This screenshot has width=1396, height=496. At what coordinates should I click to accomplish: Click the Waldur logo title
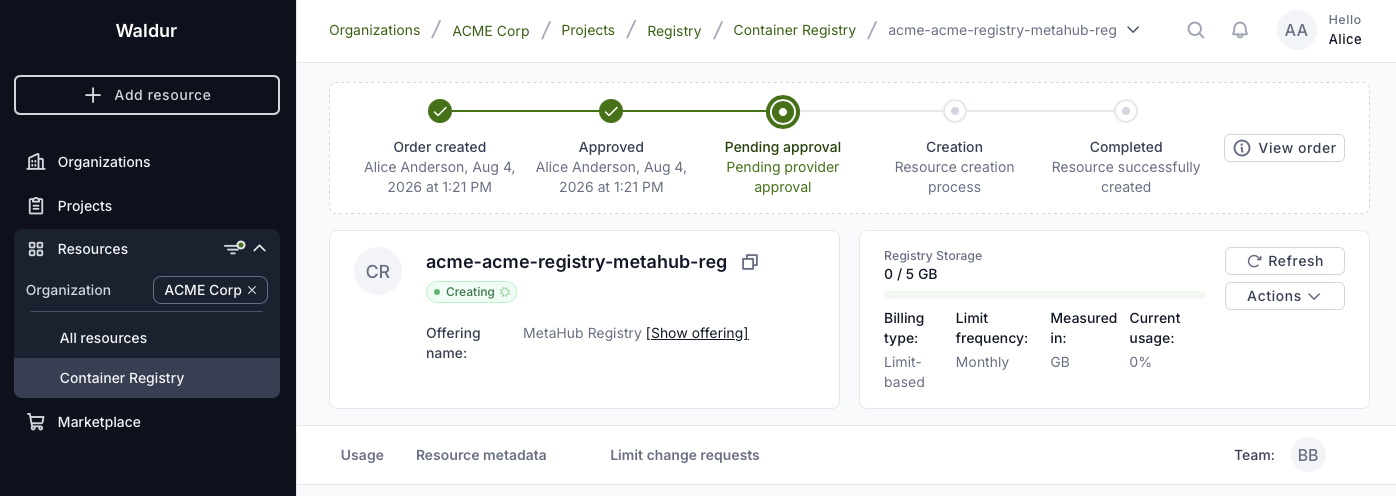[x=147, y=30]
